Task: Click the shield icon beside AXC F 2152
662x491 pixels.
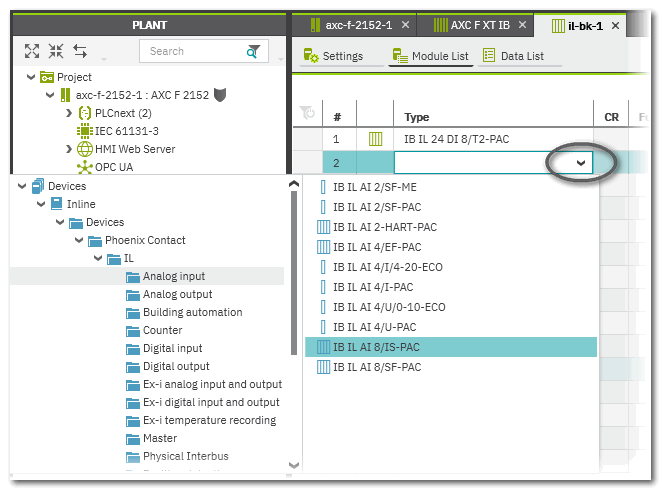Action: tap(220, 95)
